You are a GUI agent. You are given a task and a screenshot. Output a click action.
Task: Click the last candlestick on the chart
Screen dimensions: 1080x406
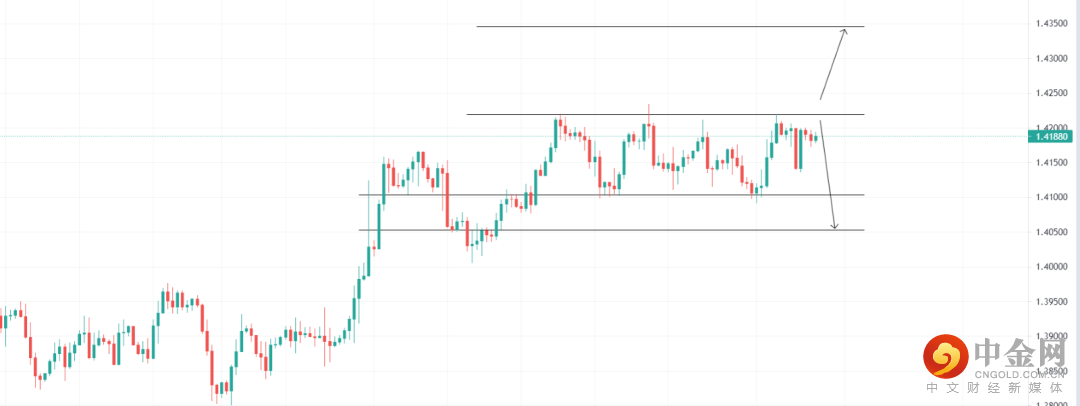815,138
